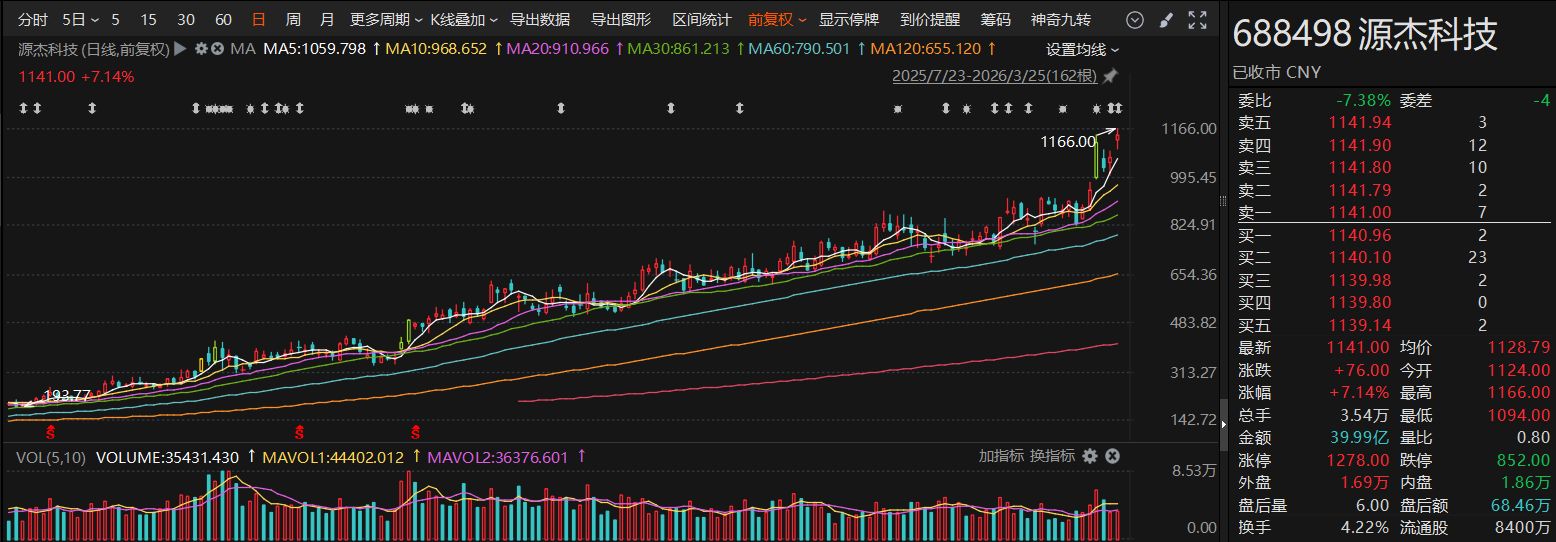Click the circled down-arrow icon in toolbar
Viewport: 1556px width, 542px height.
(x=1134, y=20)
